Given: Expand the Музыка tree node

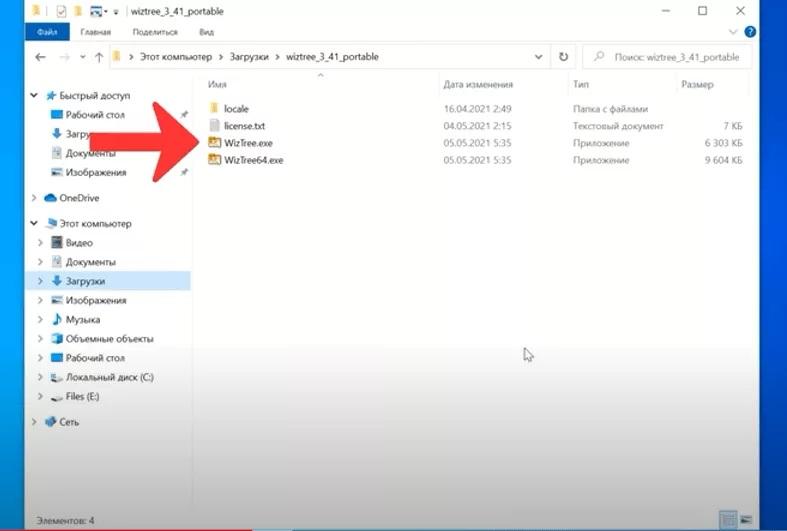Looking at the screenshot, I should pos(41,319).
